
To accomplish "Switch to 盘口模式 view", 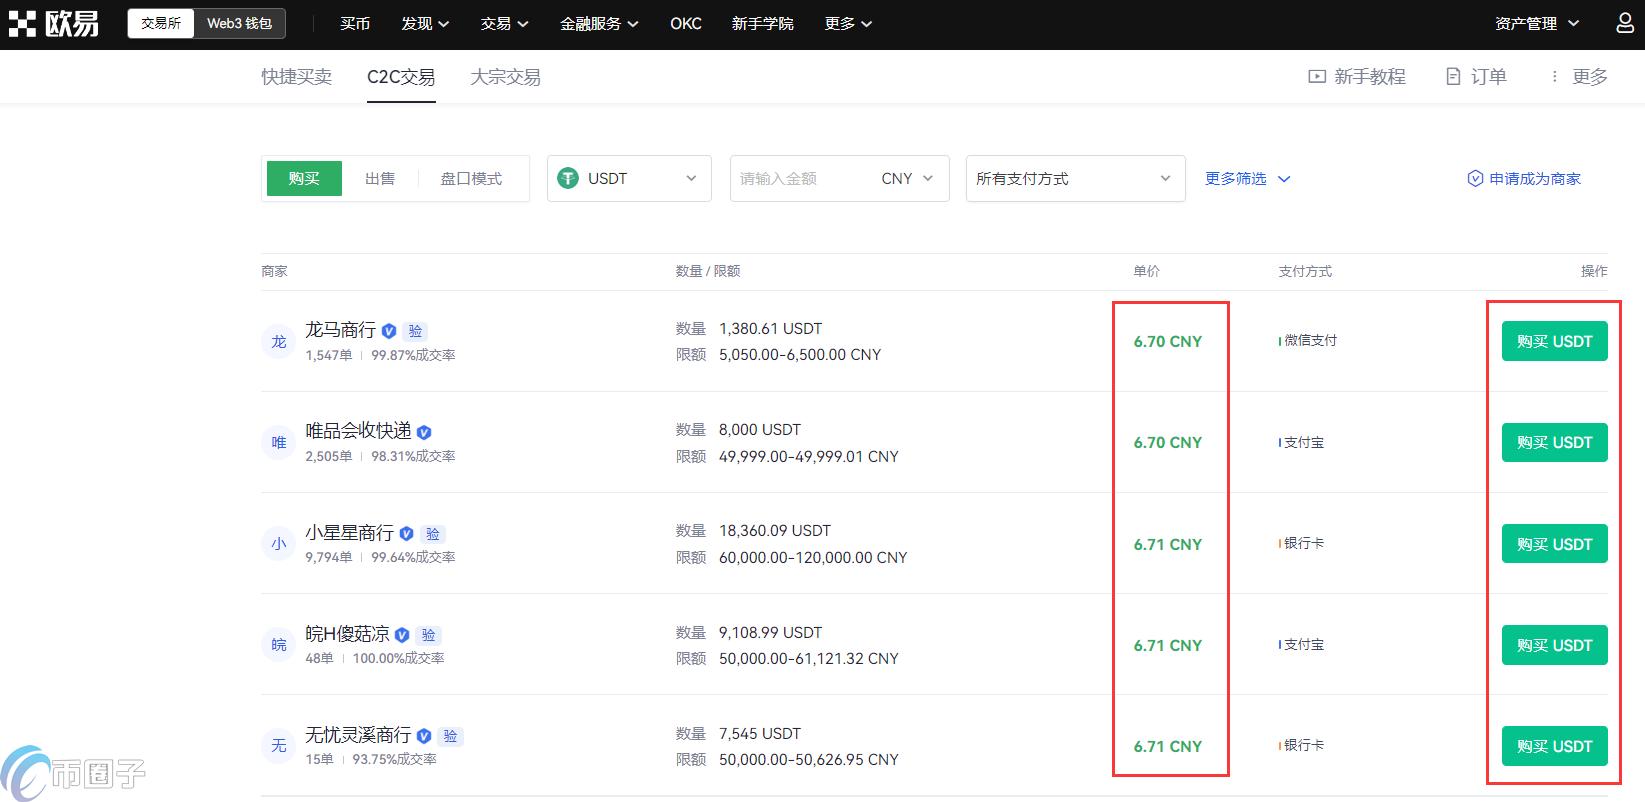I will coord(471,178).
